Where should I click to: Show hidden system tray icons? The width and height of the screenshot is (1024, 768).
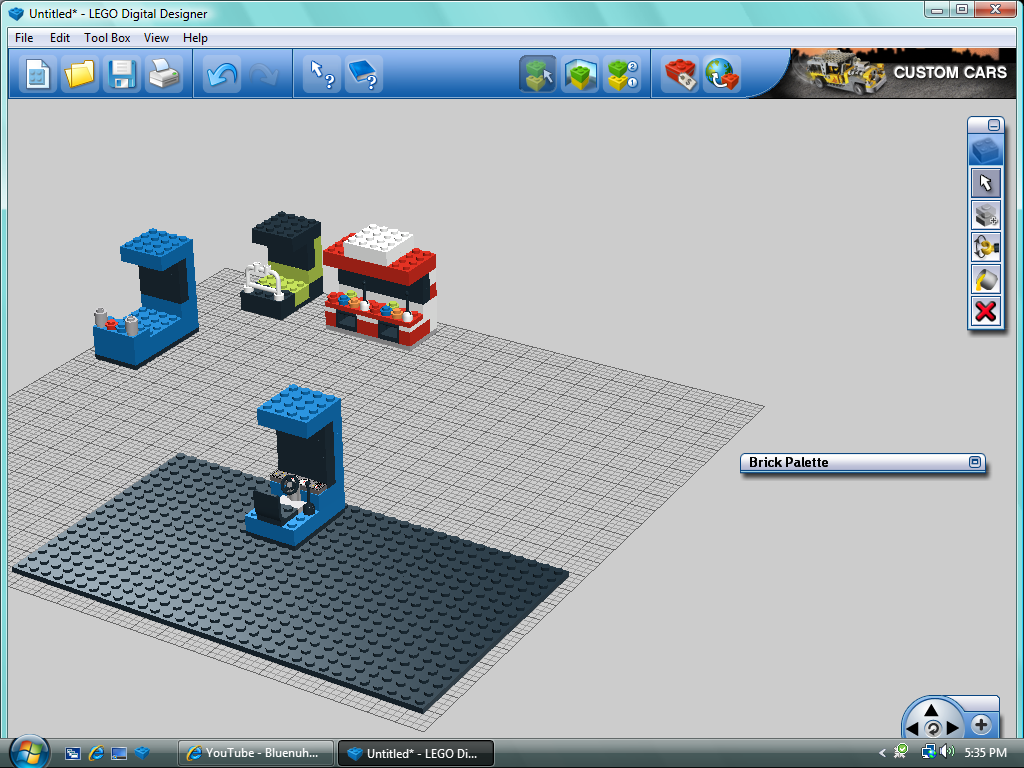[x=882, y=752]
